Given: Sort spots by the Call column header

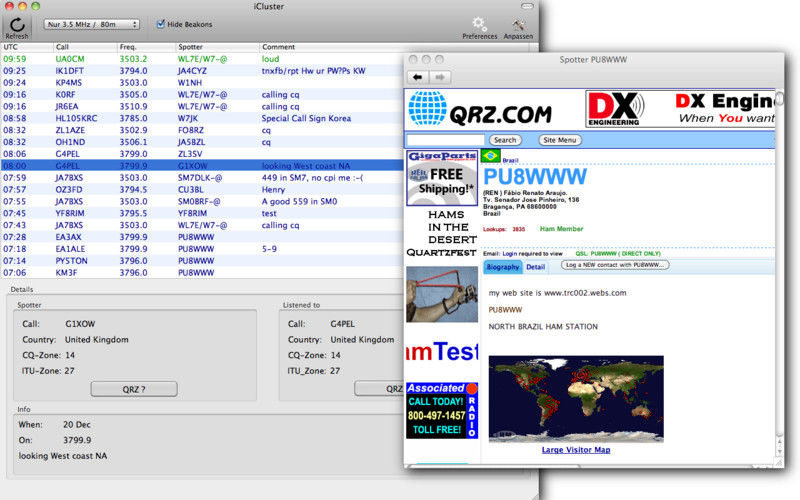Looking at the screenshot, I should (85, 47).
